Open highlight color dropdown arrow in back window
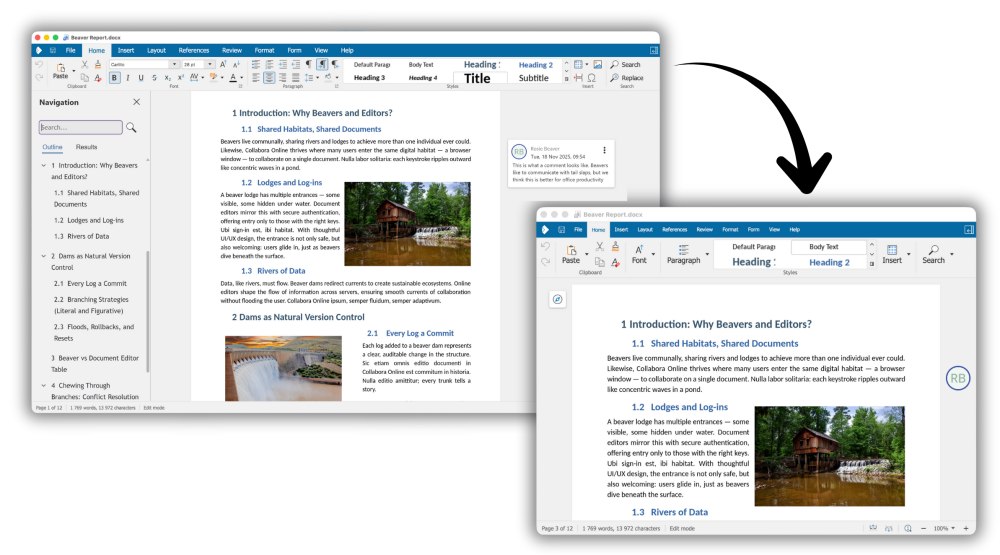The height and width of the screenshot is (555, 1000). pyautogui.click(x=222, y=78)
